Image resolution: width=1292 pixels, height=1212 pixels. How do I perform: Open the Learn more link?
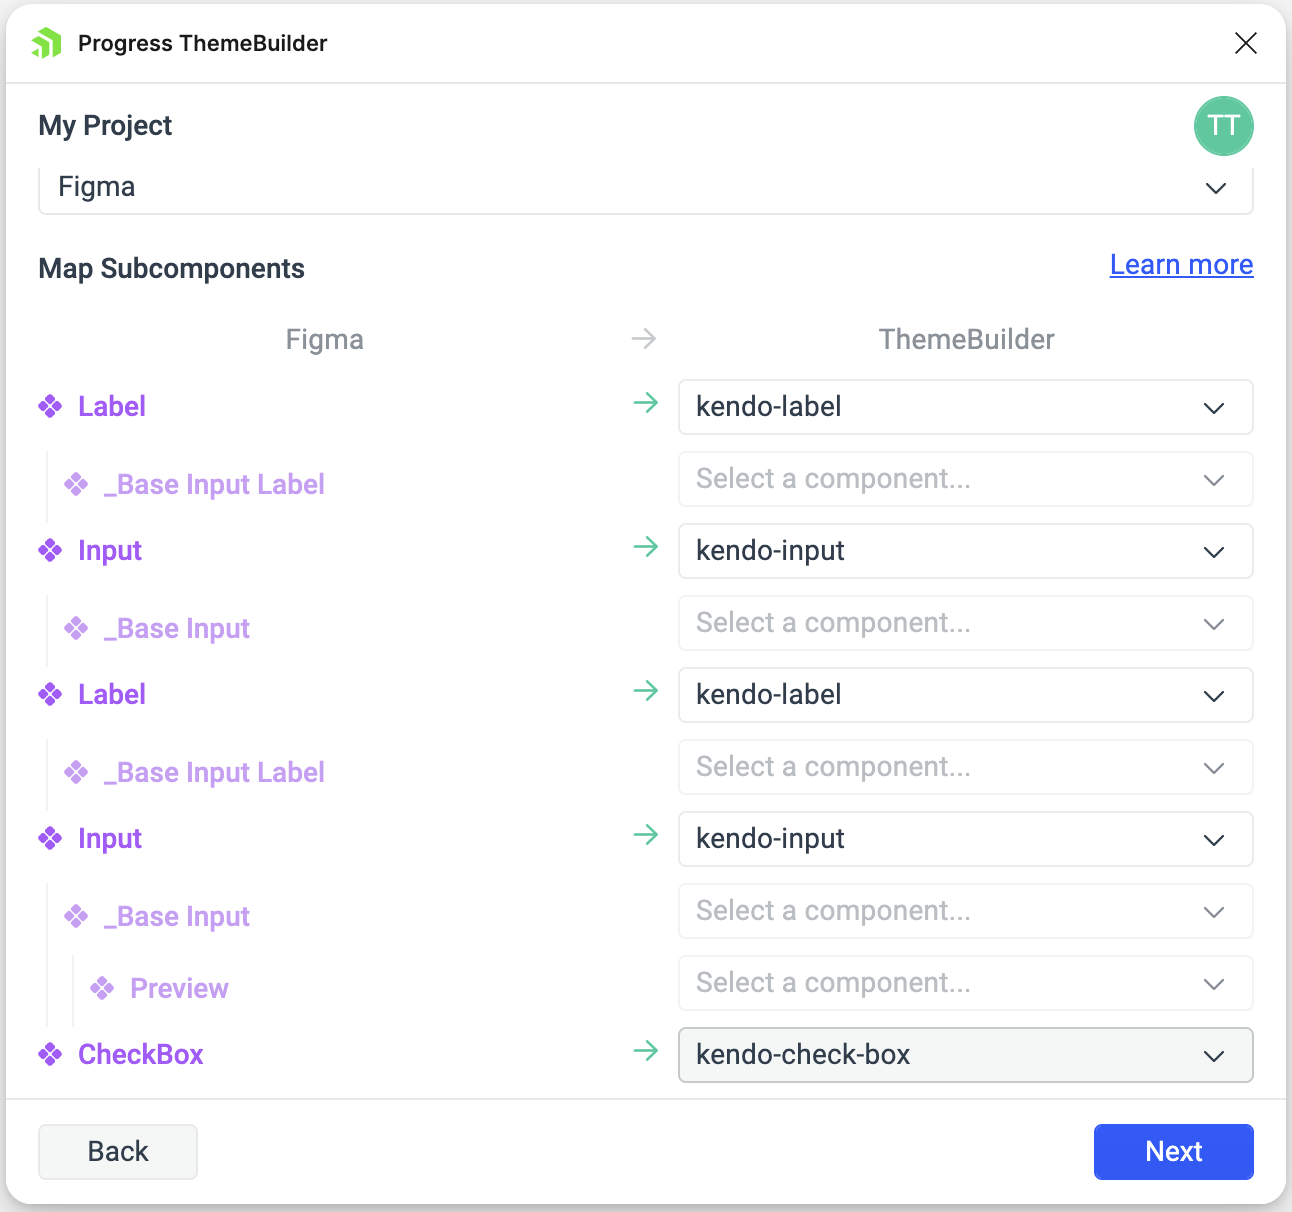tap(1181, 264)
